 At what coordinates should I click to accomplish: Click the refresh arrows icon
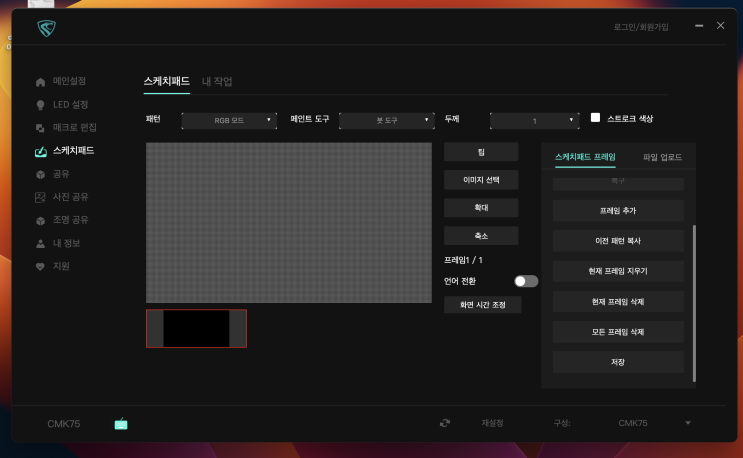pos(444,423)
